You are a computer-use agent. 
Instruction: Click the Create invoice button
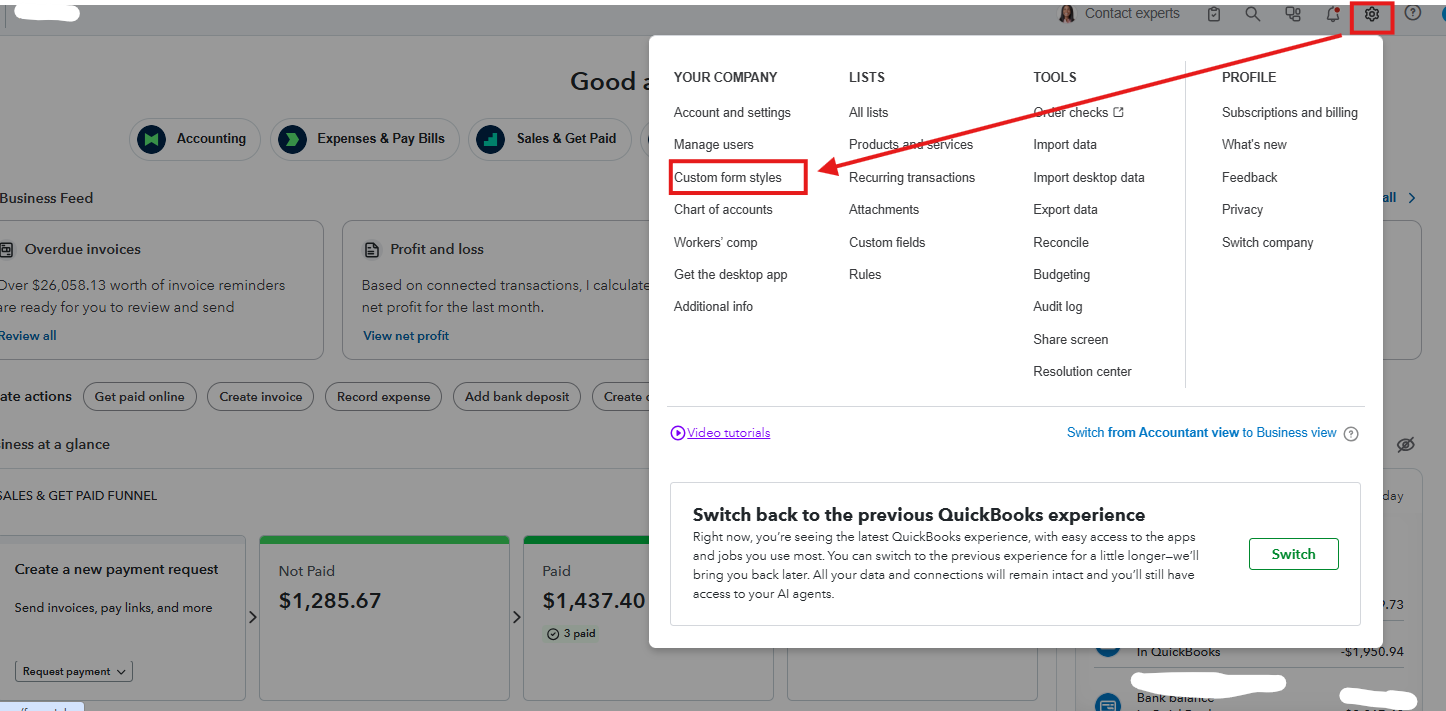261,397
